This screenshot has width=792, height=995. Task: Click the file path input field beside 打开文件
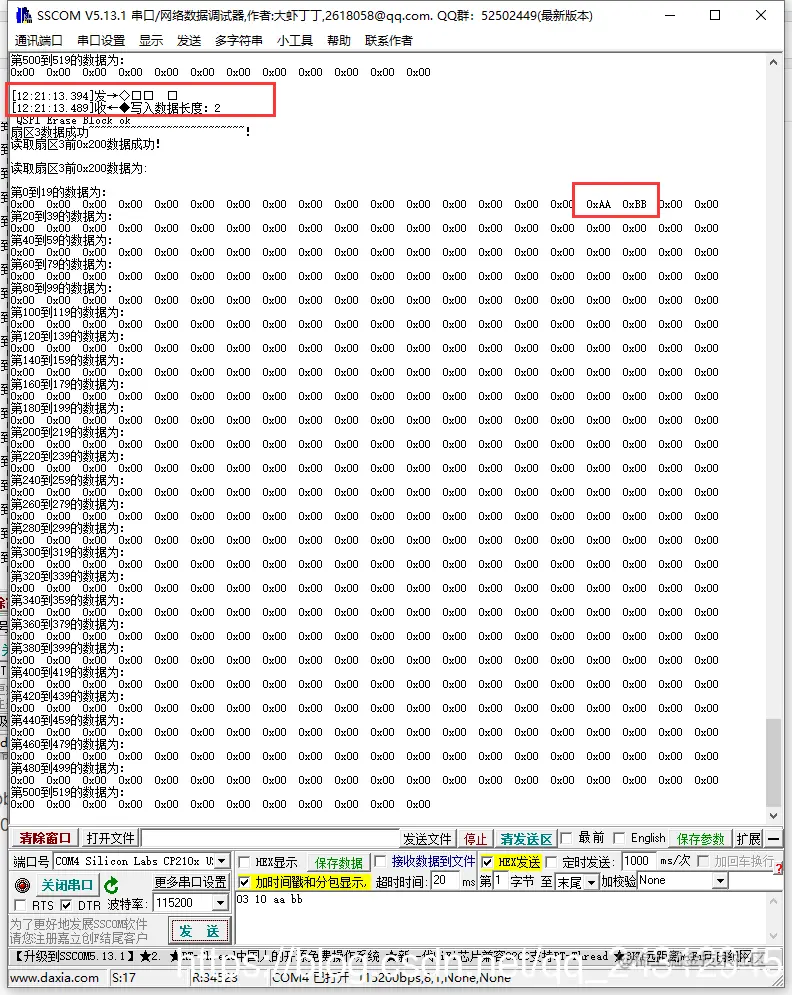coord(270,838)
